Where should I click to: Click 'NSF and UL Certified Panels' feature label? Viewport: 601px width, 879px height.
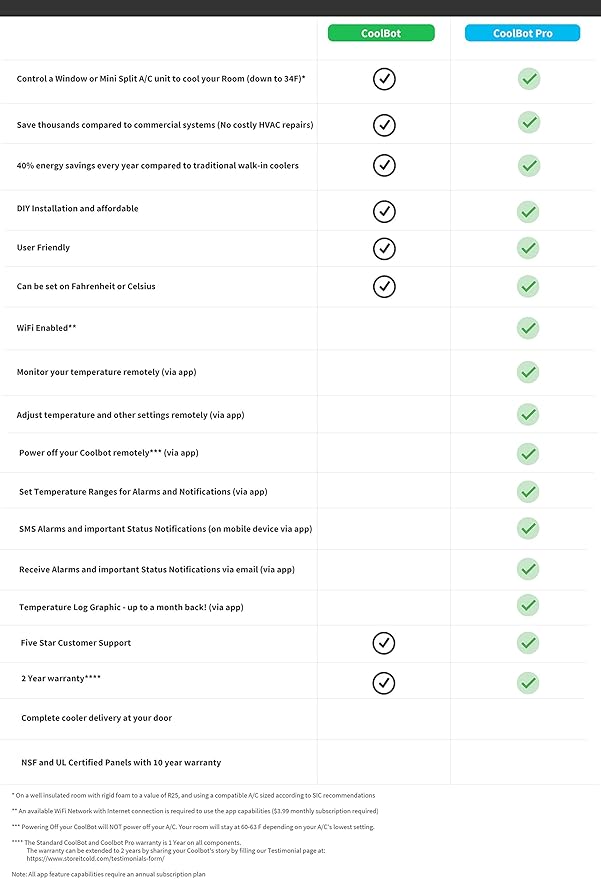point(121,762)
